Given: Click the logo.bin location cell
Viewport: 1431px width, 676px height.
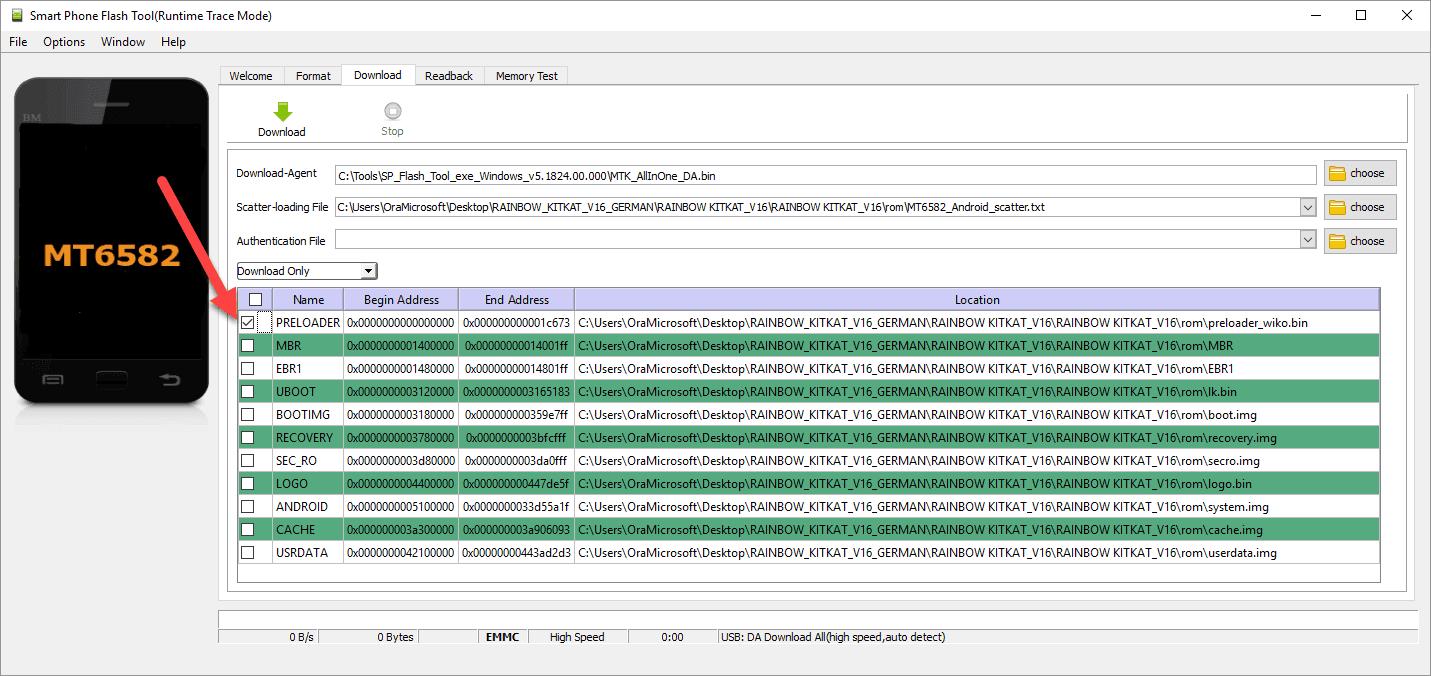Looking at the screenshot, I should click(977, 483).
